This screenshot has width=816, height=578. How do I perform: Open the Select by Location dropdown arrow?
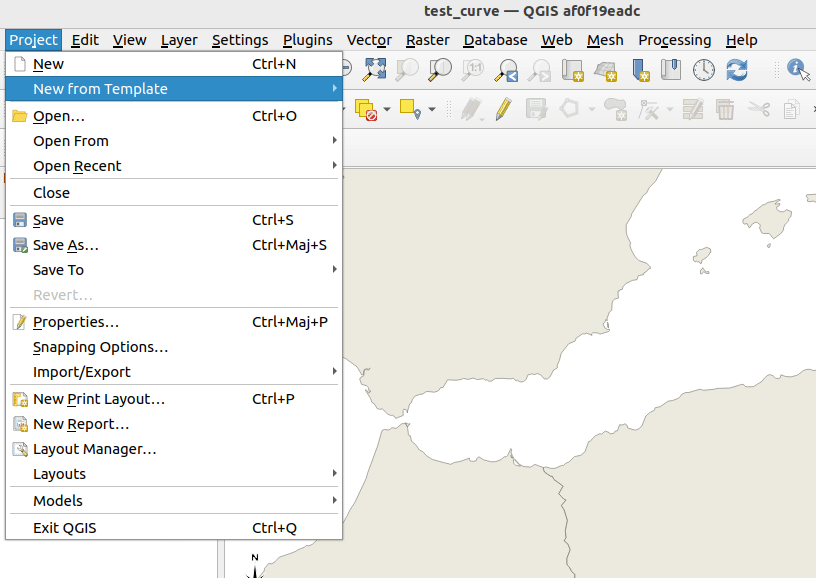431,109
